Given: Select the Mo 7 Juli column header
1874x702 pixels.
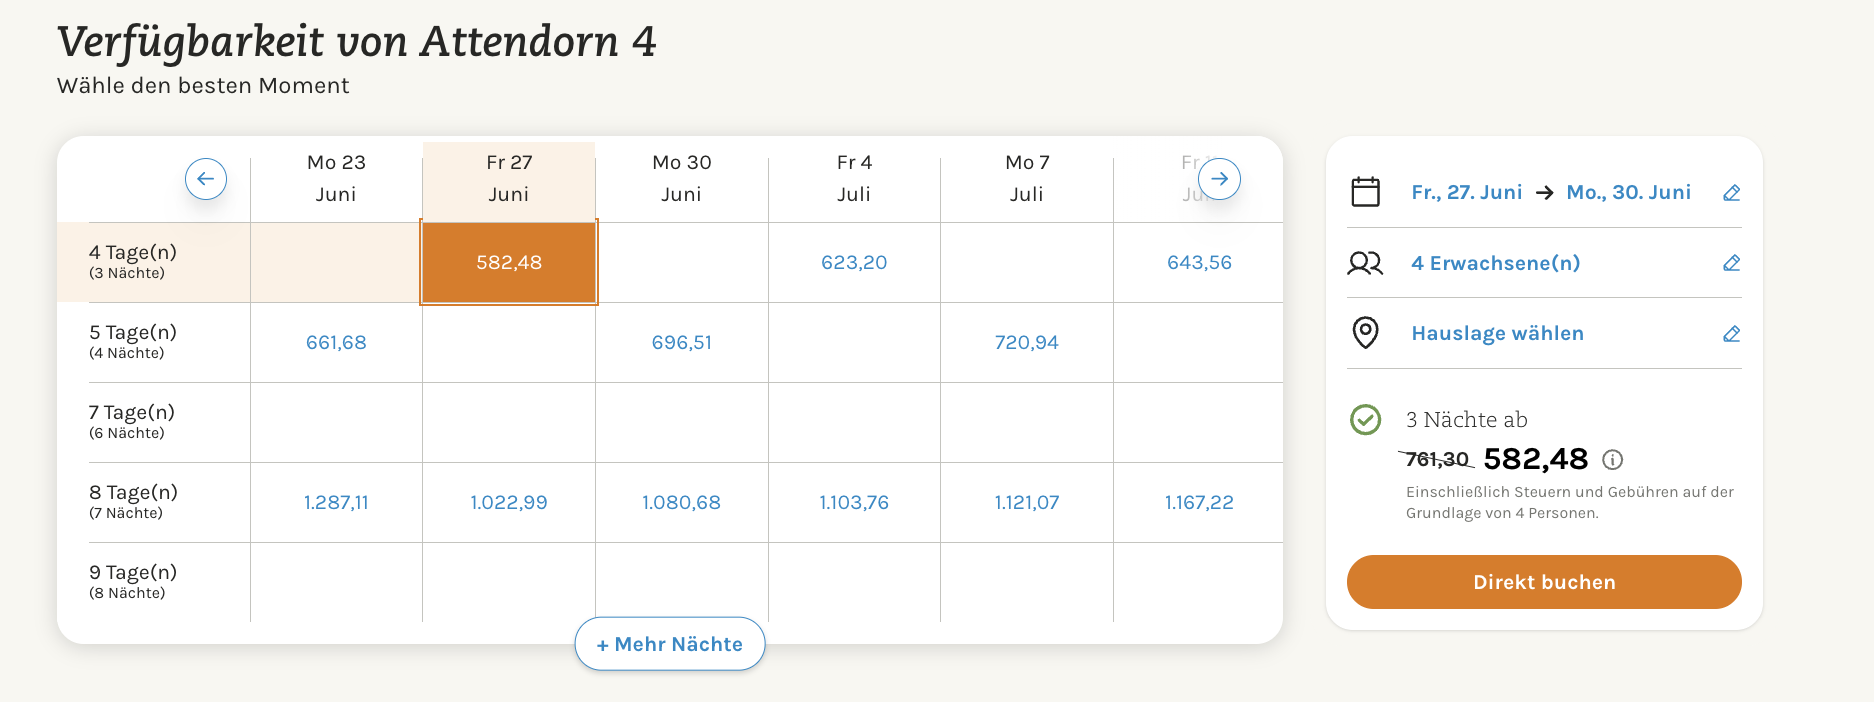Looking at the screenshot, I should (x=1027, y=178).
